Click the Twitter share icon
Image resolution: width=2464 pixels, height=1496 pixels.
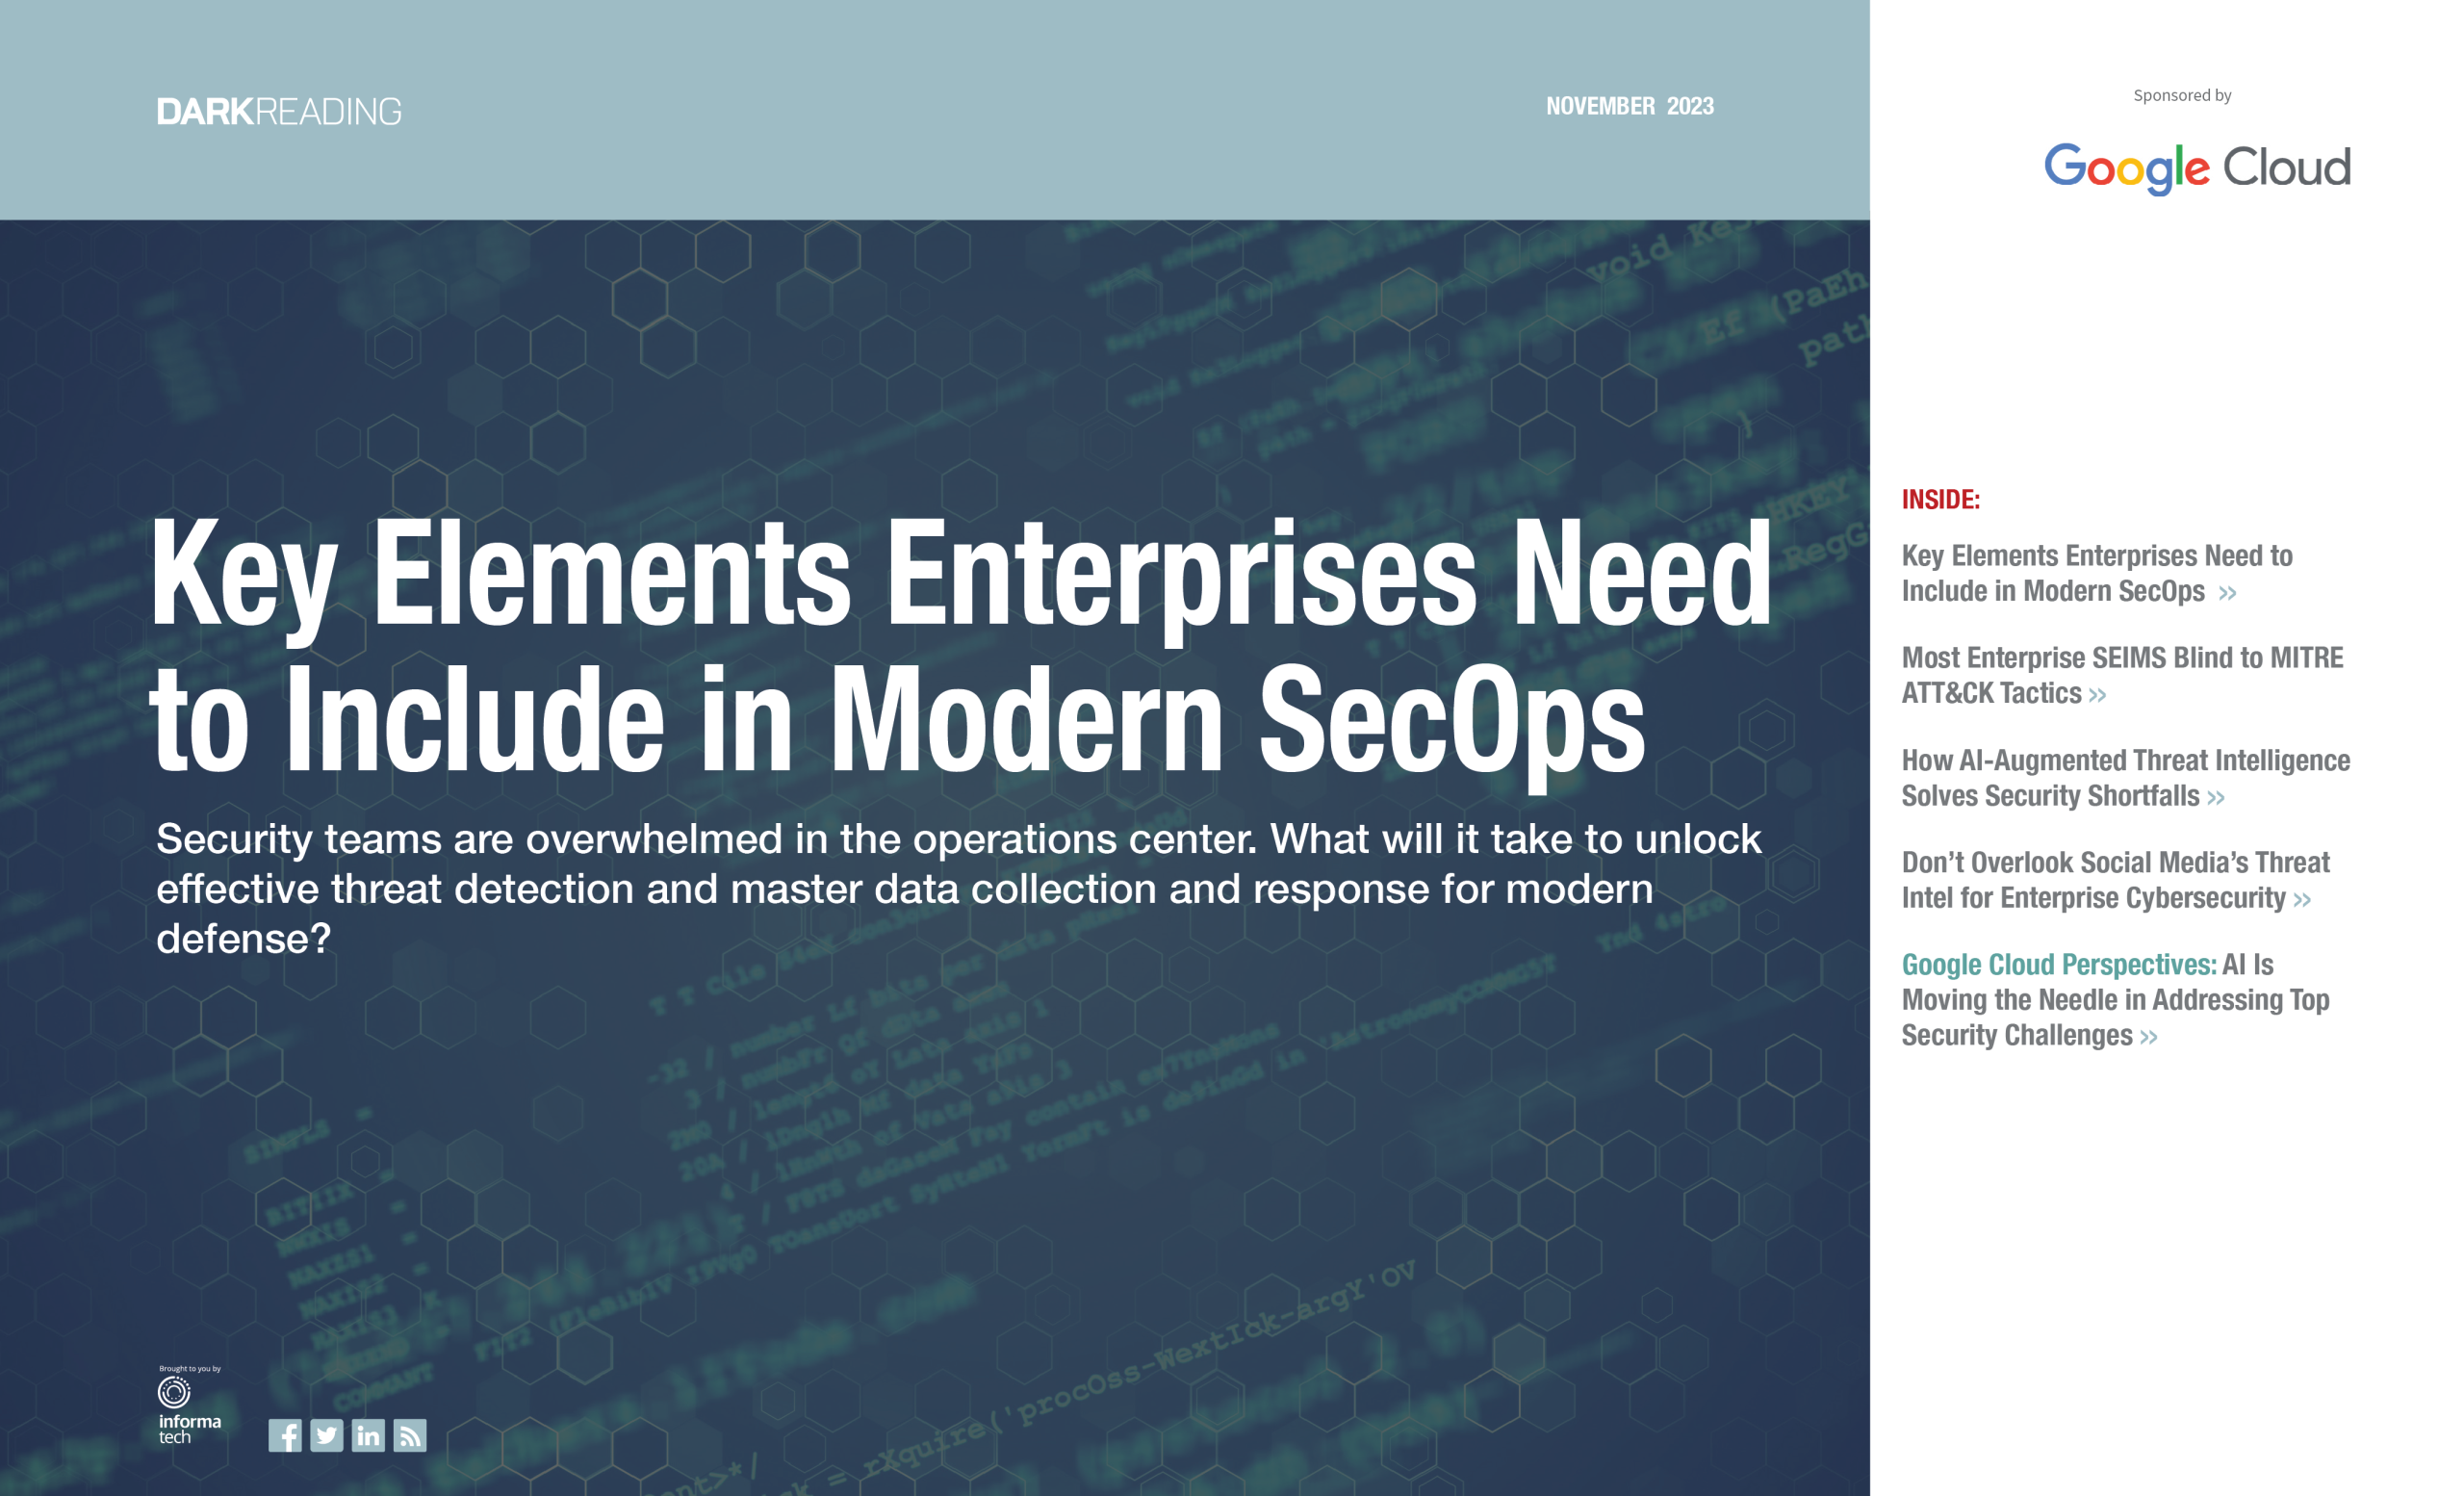click(x=327, y=1435)
